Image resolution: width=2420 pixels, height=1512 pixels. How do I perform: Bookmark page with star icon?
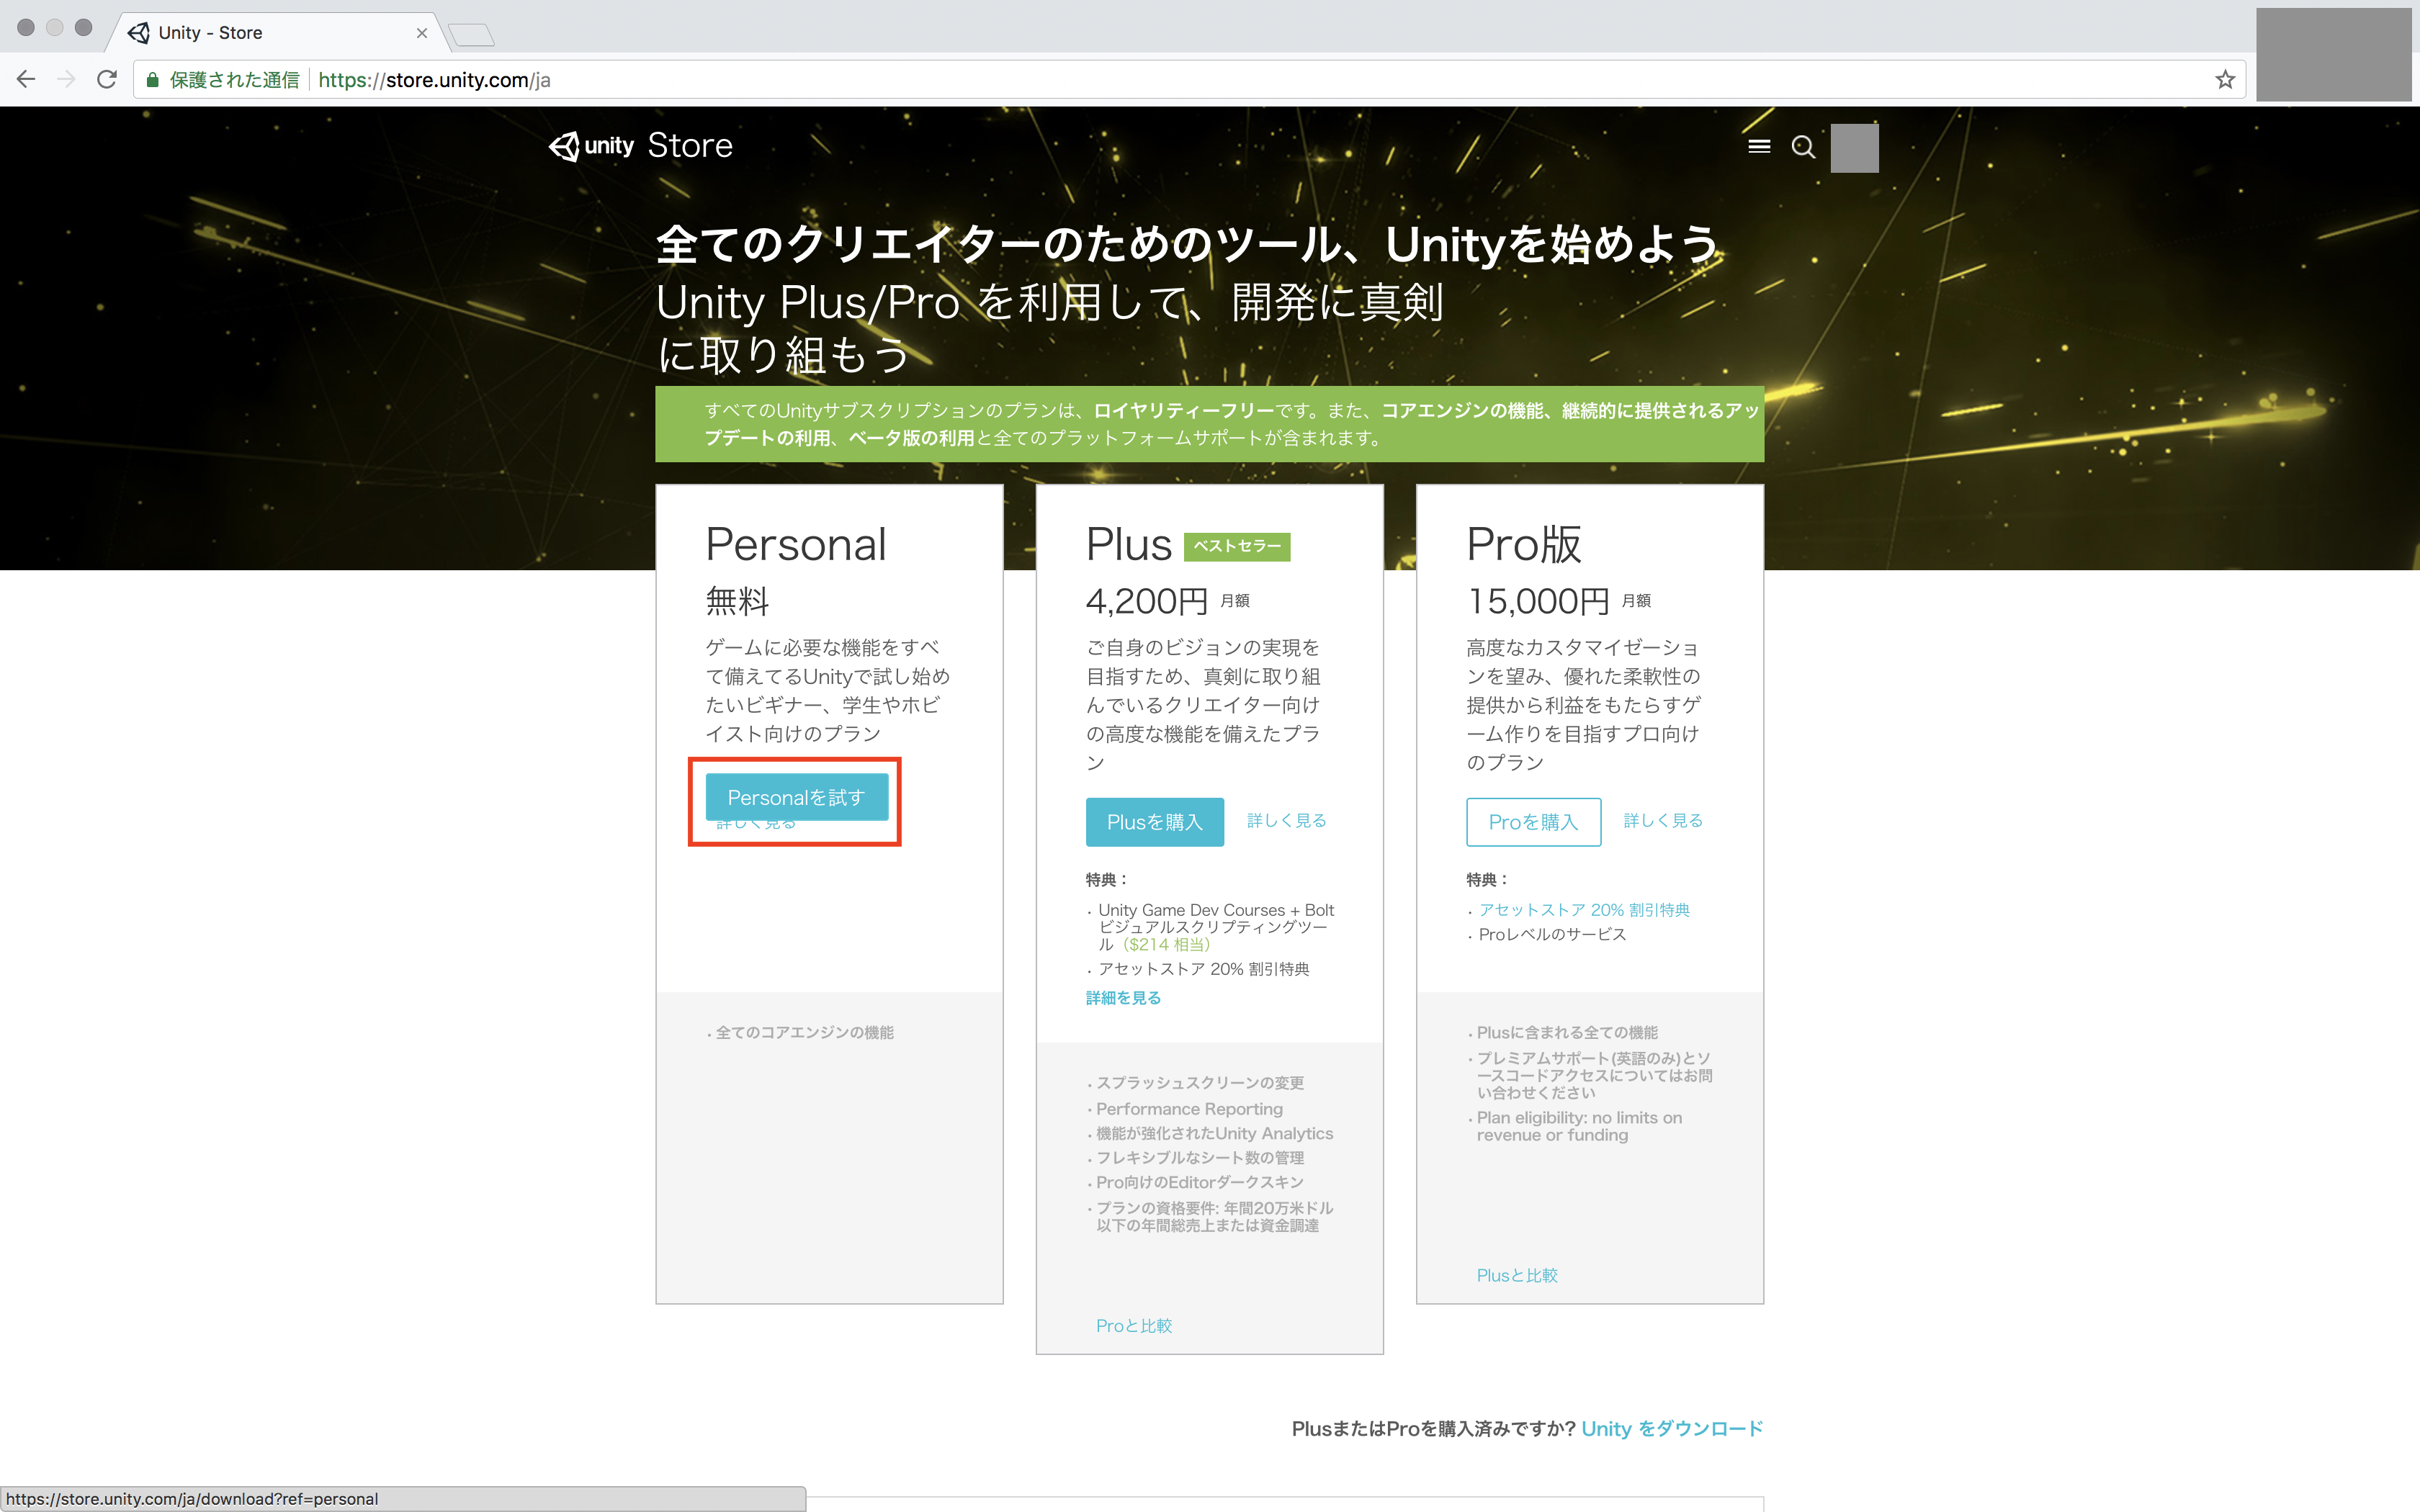click(2224, 80)
